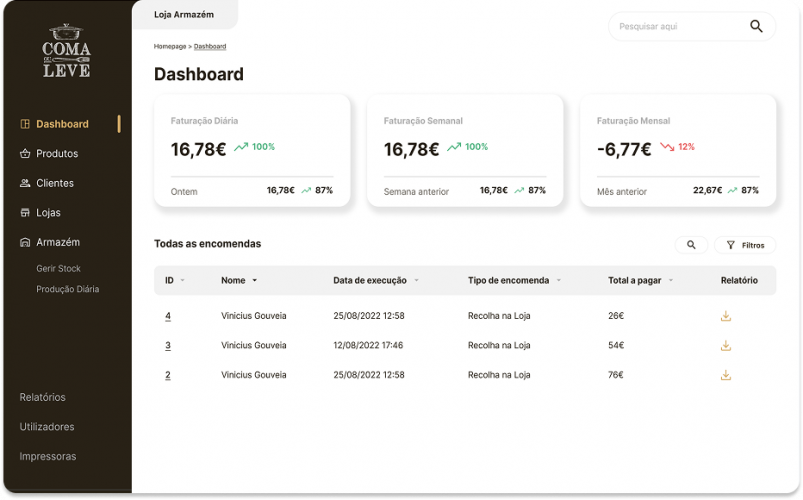Open the Armazém section in sidebar

(x=58, y=242)
